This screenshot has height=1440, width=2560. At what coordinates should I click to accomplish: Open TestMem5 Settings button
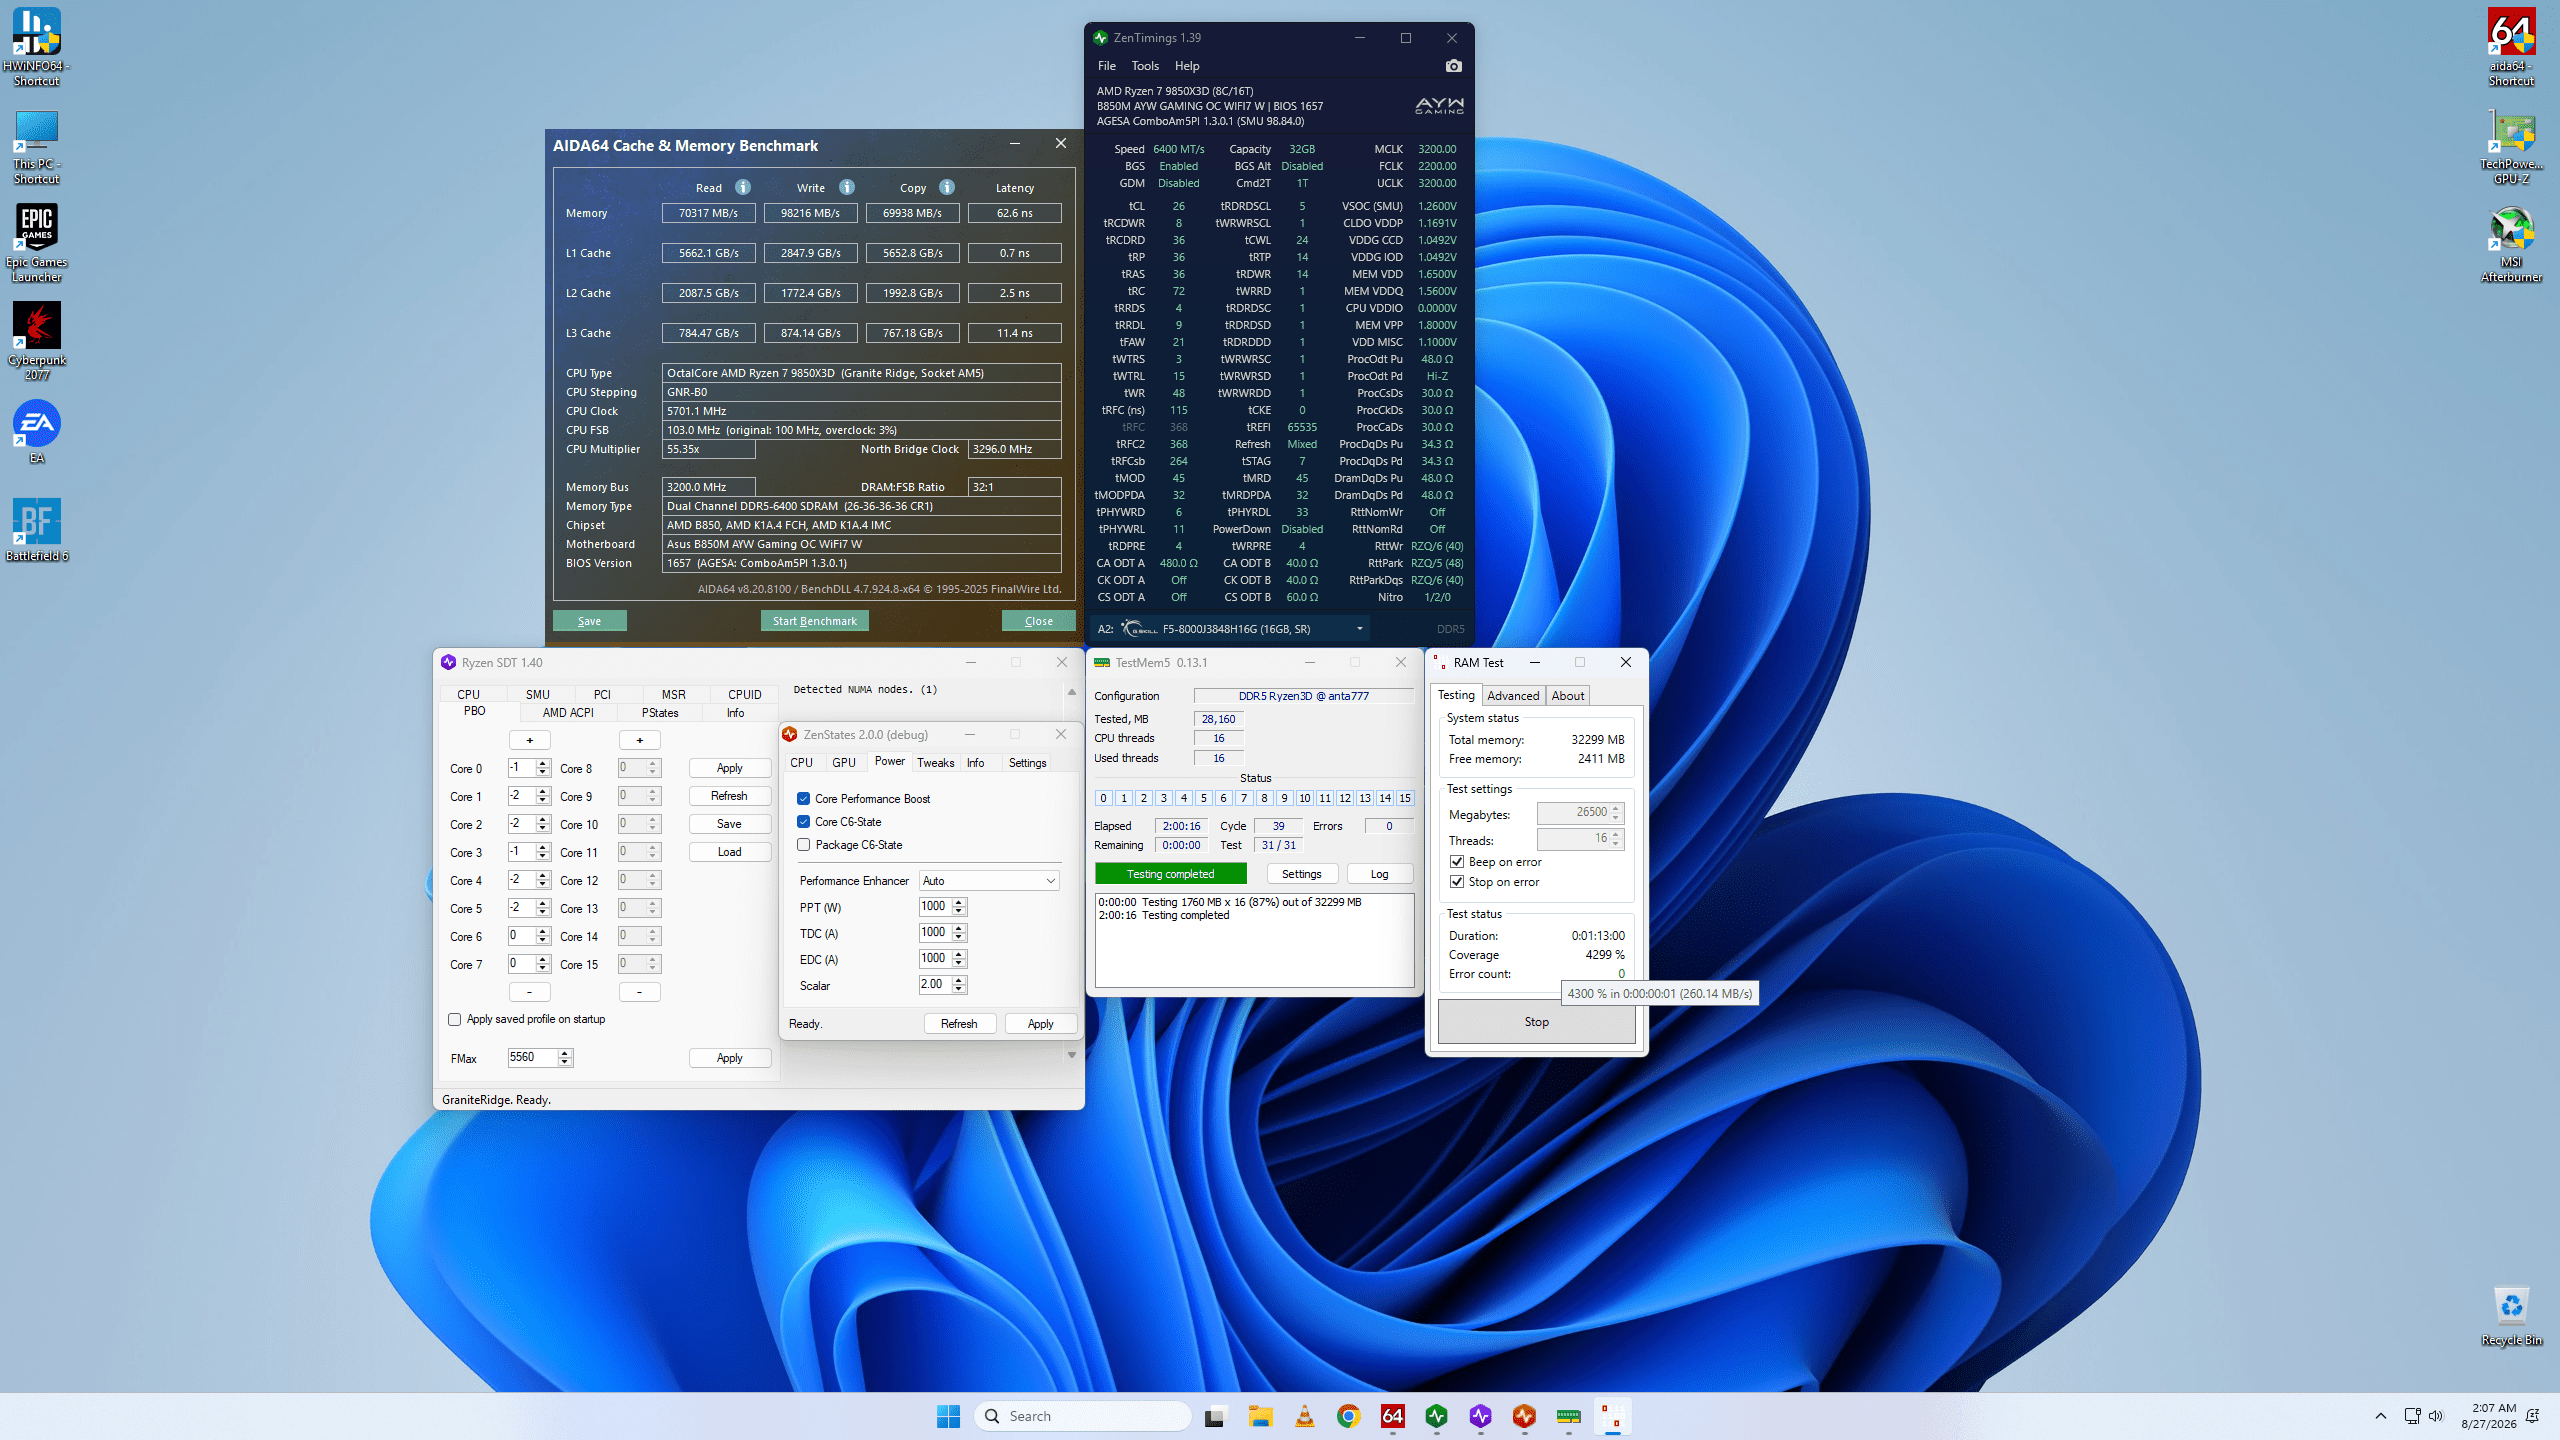pos(1302,874)
